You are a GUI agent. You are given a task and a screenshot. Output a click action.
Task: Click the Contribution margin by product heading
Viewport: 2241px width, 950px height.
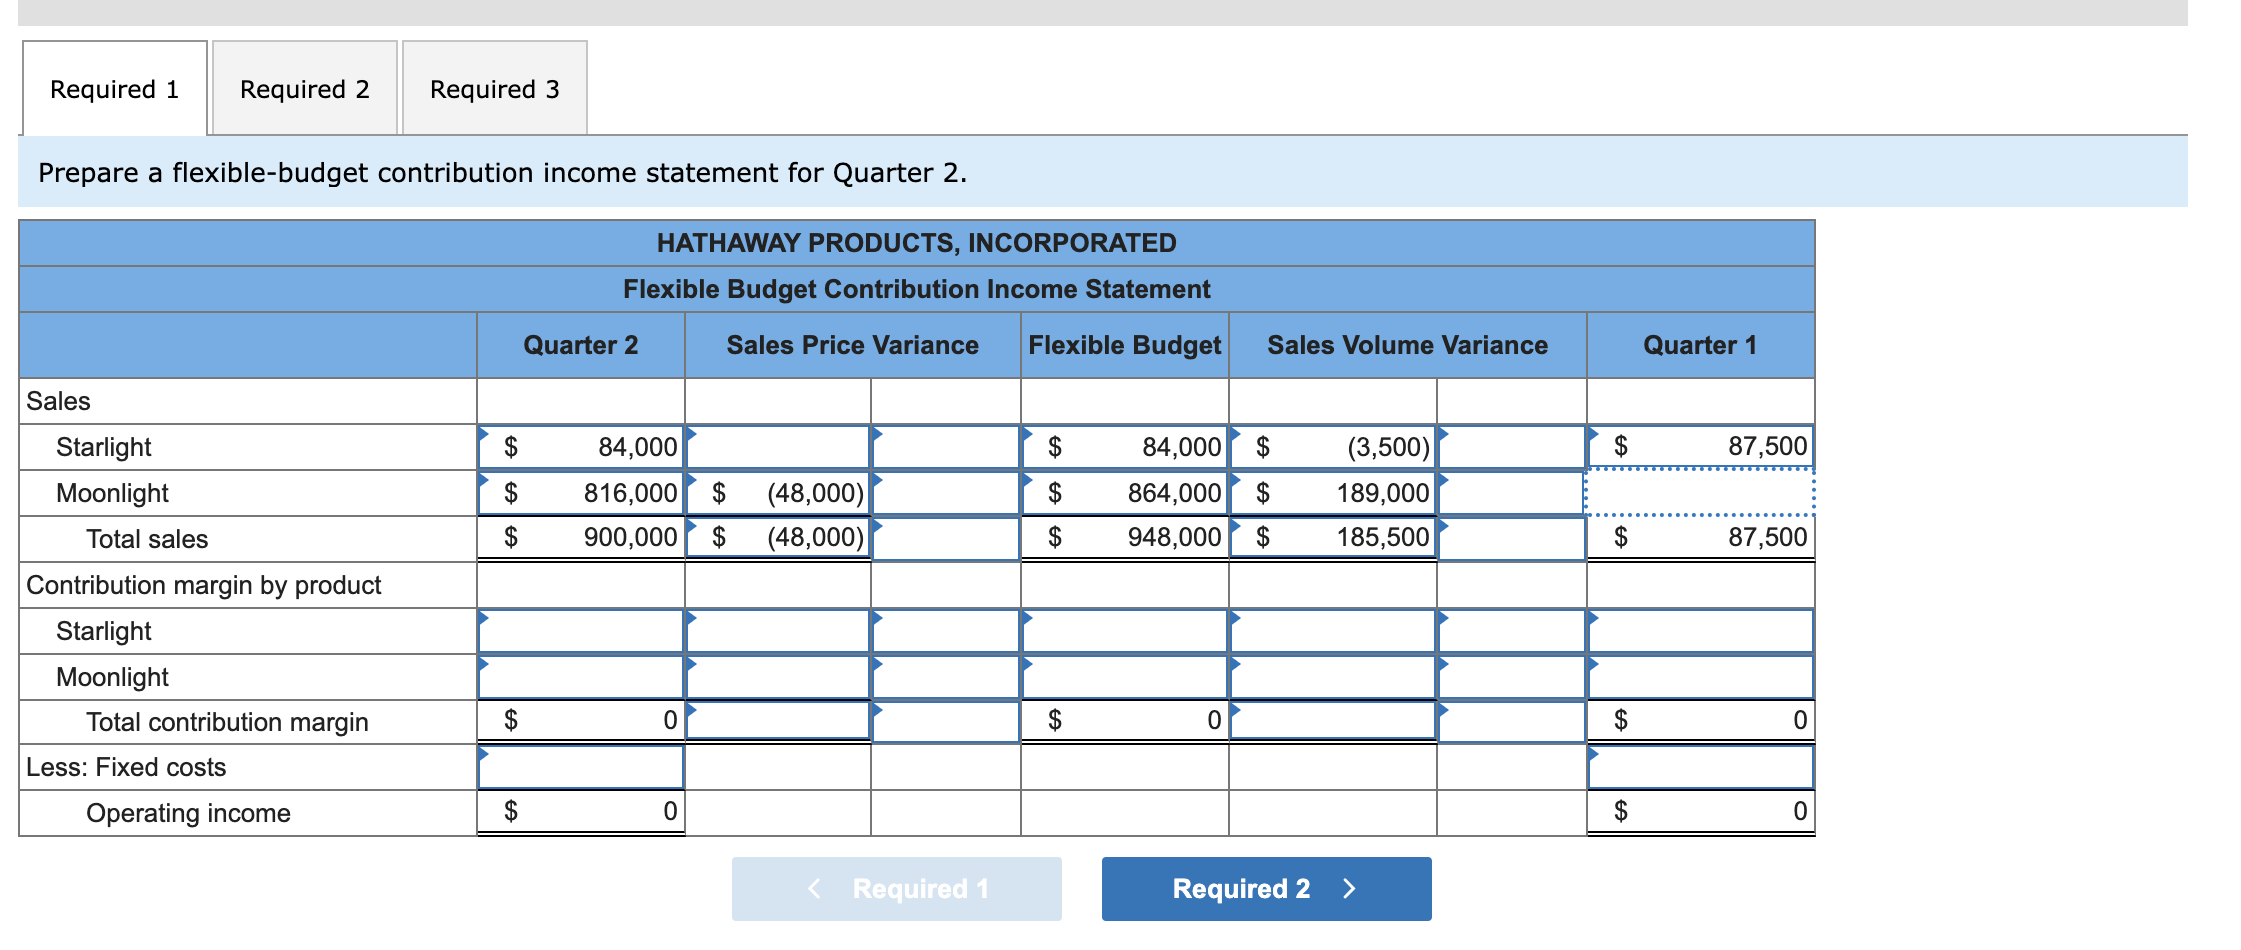click(x=204, y=585)
